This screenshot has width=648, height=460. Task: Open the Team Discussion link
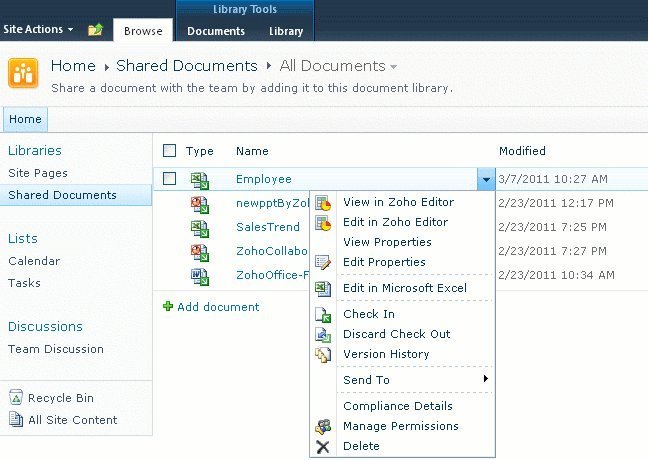pos(56,349)
